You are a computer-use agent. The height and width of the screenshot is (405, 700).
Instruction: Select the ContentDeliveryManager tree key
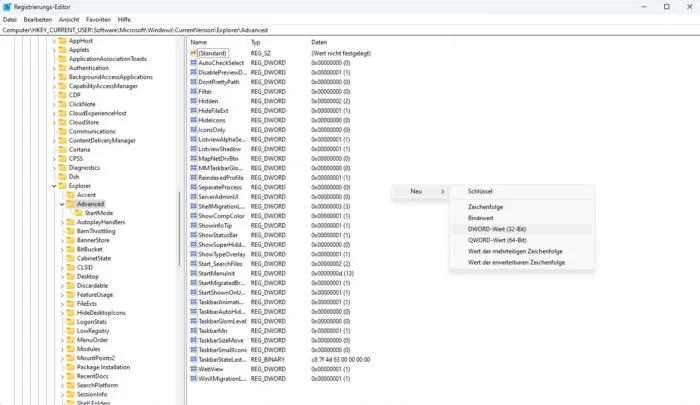coord(102,141)
